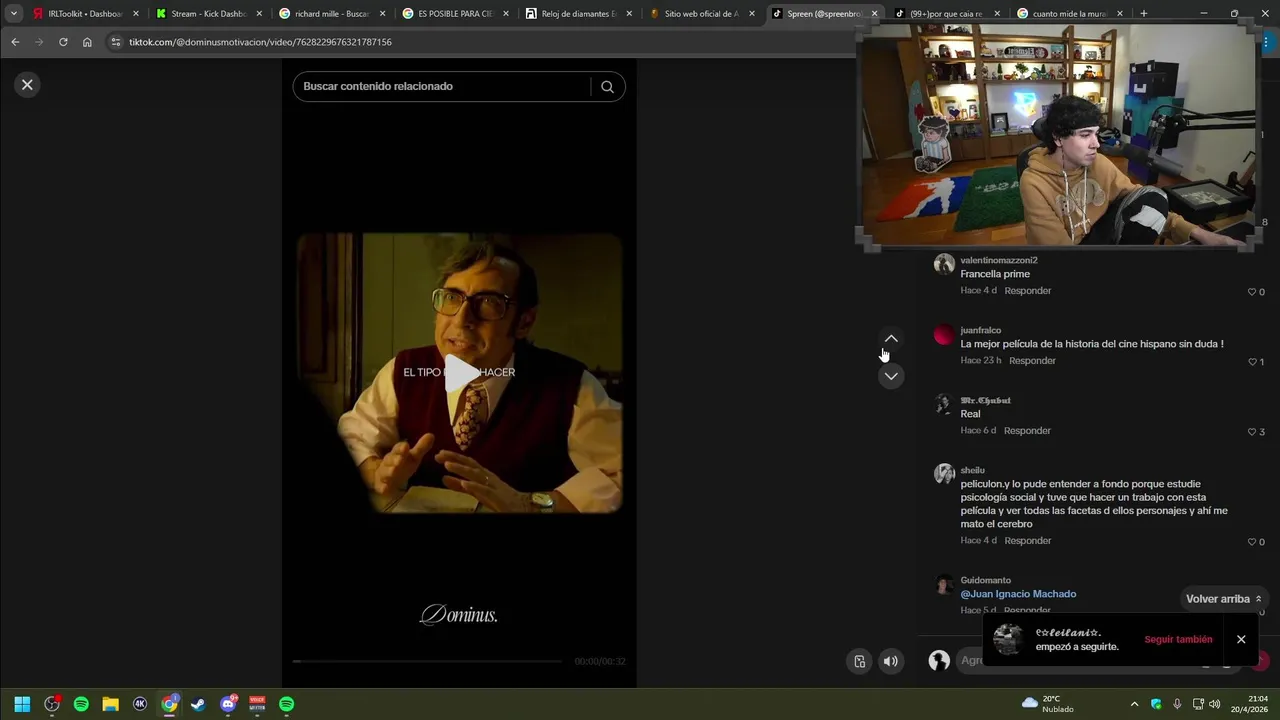1280x720 pixels.
Task: Open valentinomazzoni2's profile avatar
Action: (x=944, y=264)
